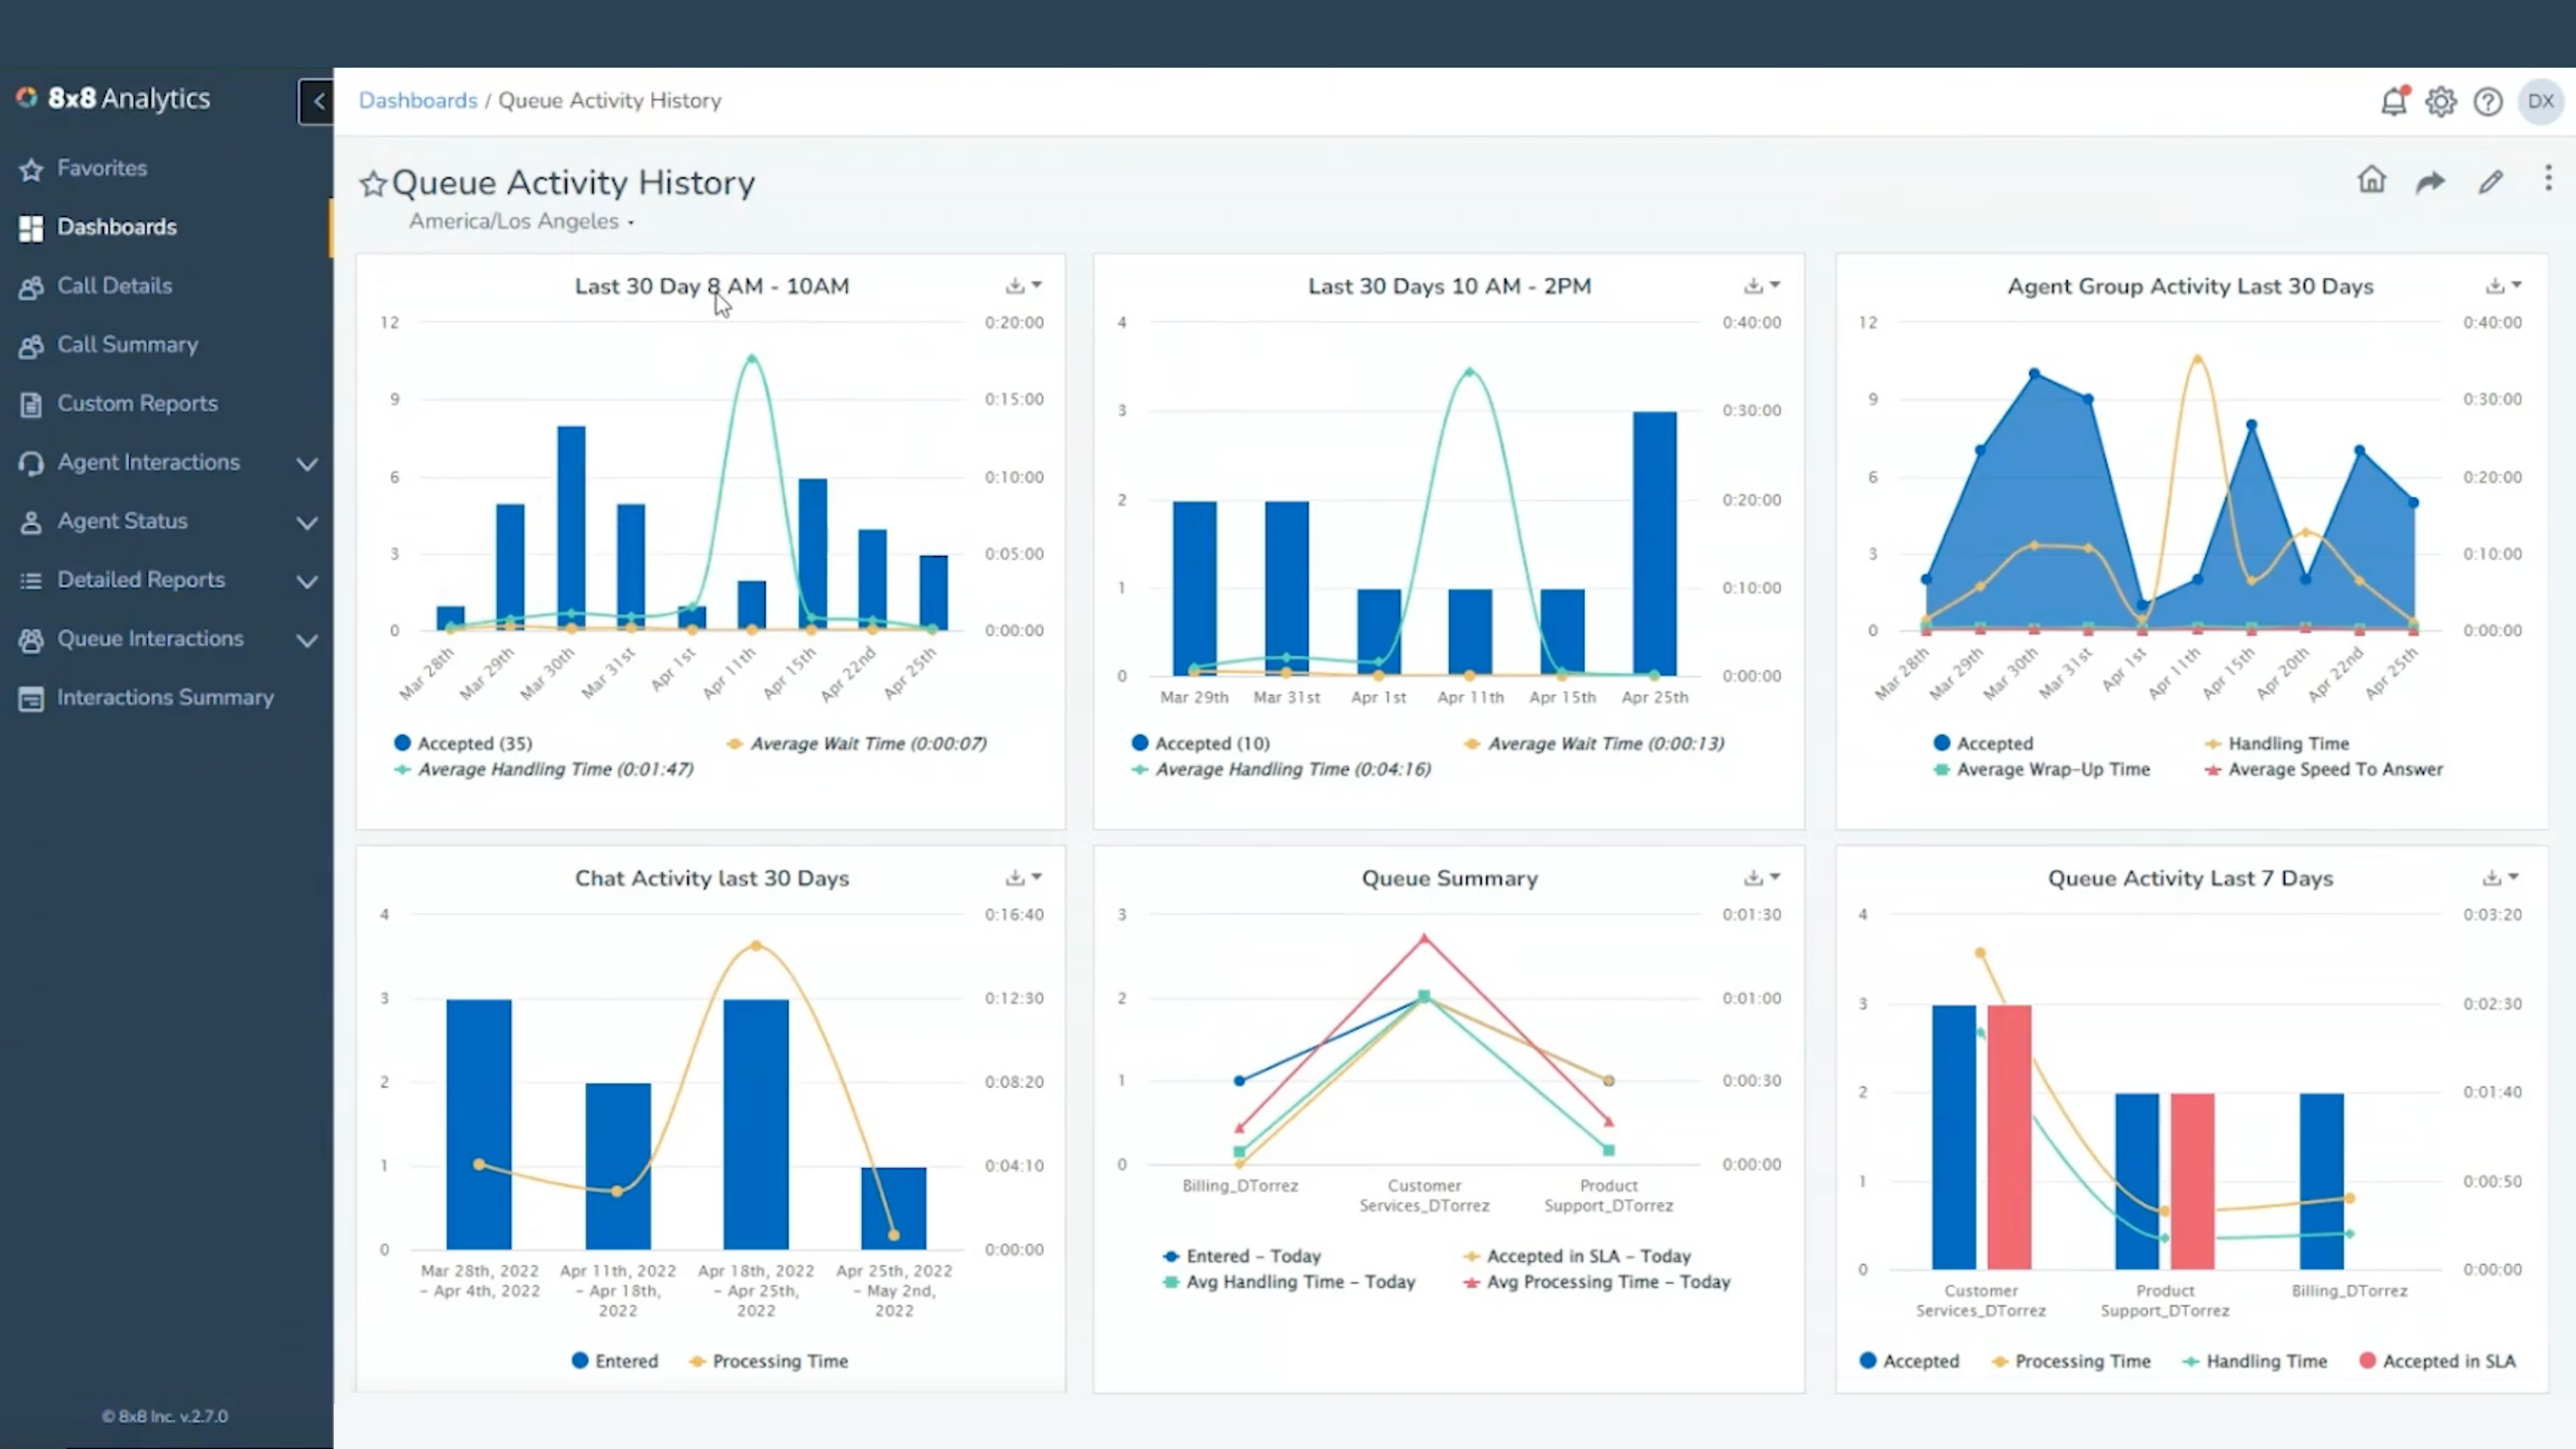
Task: Click the Apr 25th bar in 10 AM - 2PM chart
Action: [x=1655, y=543]
